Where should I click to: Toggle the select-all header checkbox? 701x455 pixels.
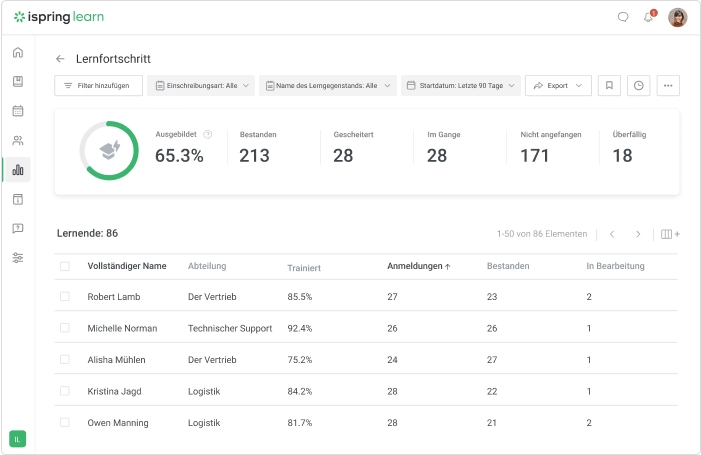pos(65,266)
